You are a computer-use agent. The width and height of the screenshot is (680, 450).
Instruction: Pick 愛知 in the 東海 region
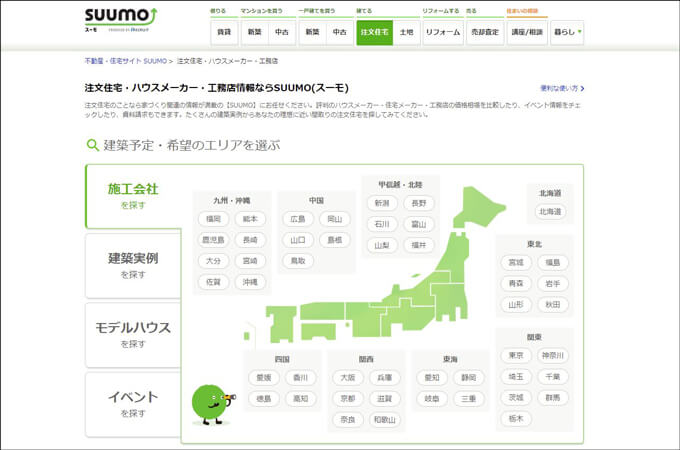432,378
